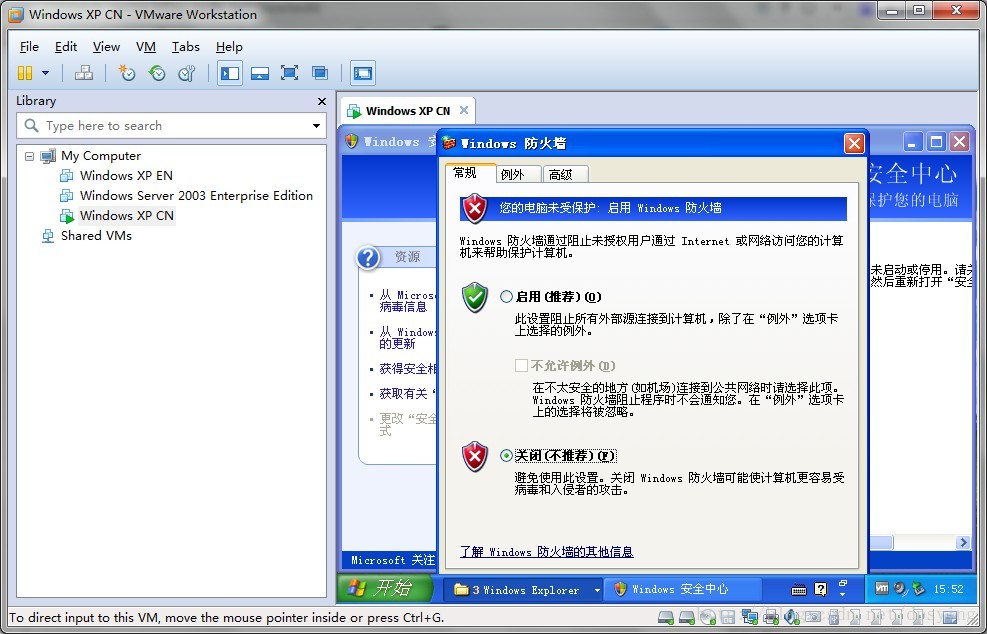Open 了解 Windows 防火墙的其他信息 link
Screen dimensions: 987x634
click(x=546, y=552)
